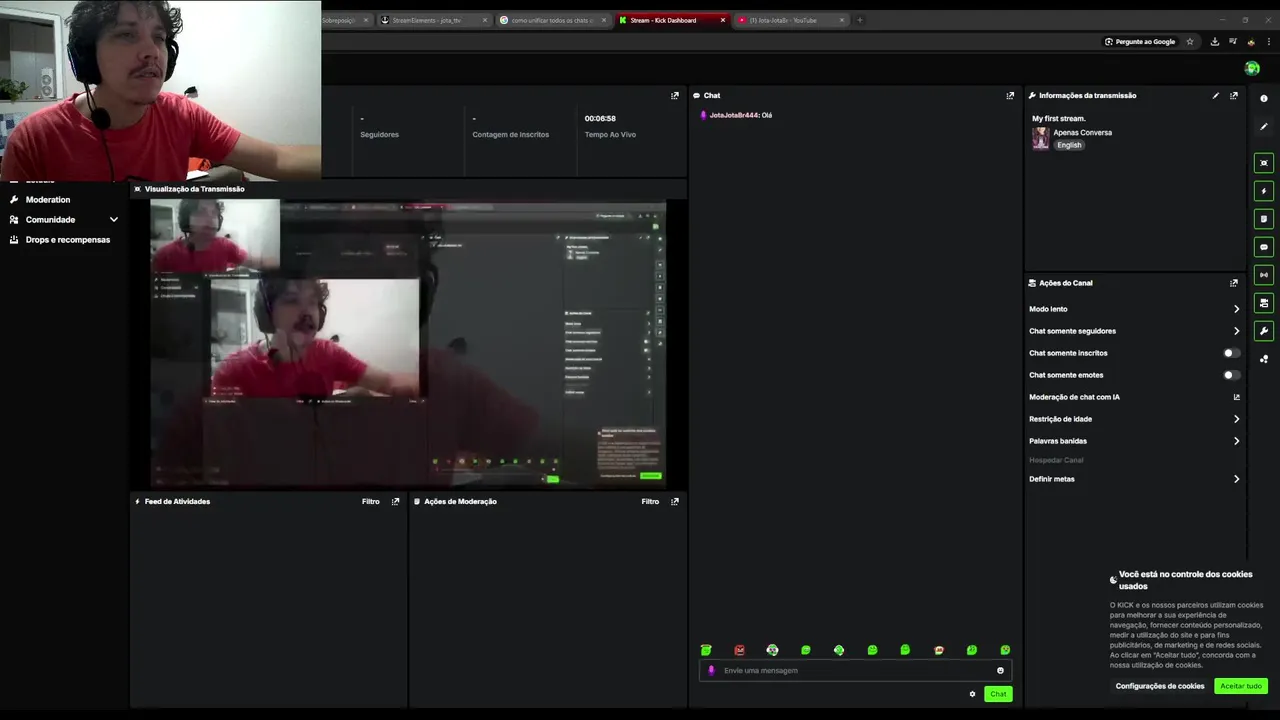Screen dimensions: 1280x720
Task: Focus the Envie uma mensagem input
Action: point(855,671)
